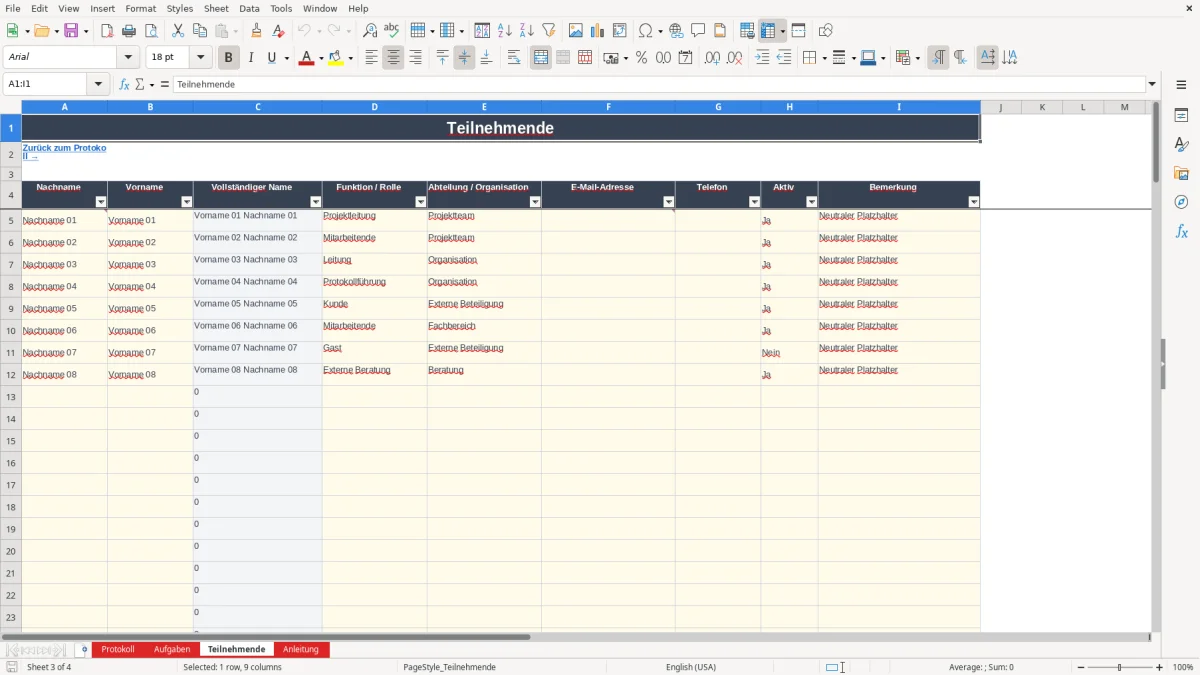Toggle Bold formatting
Viewport: 1200px width, 675px height.
[228, 58]
